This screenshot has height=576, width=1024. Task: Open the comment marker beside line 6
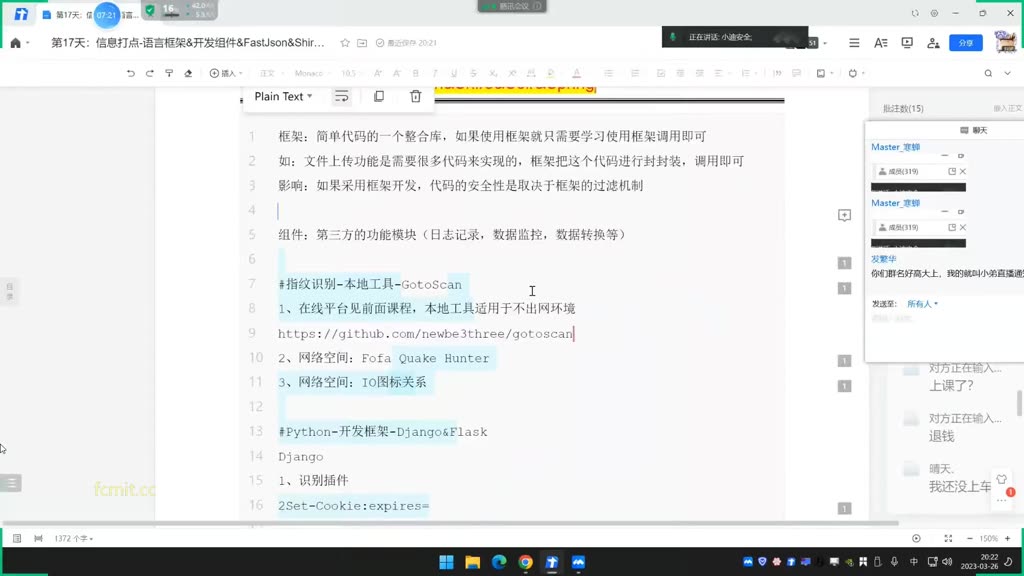tap(844, 263)
